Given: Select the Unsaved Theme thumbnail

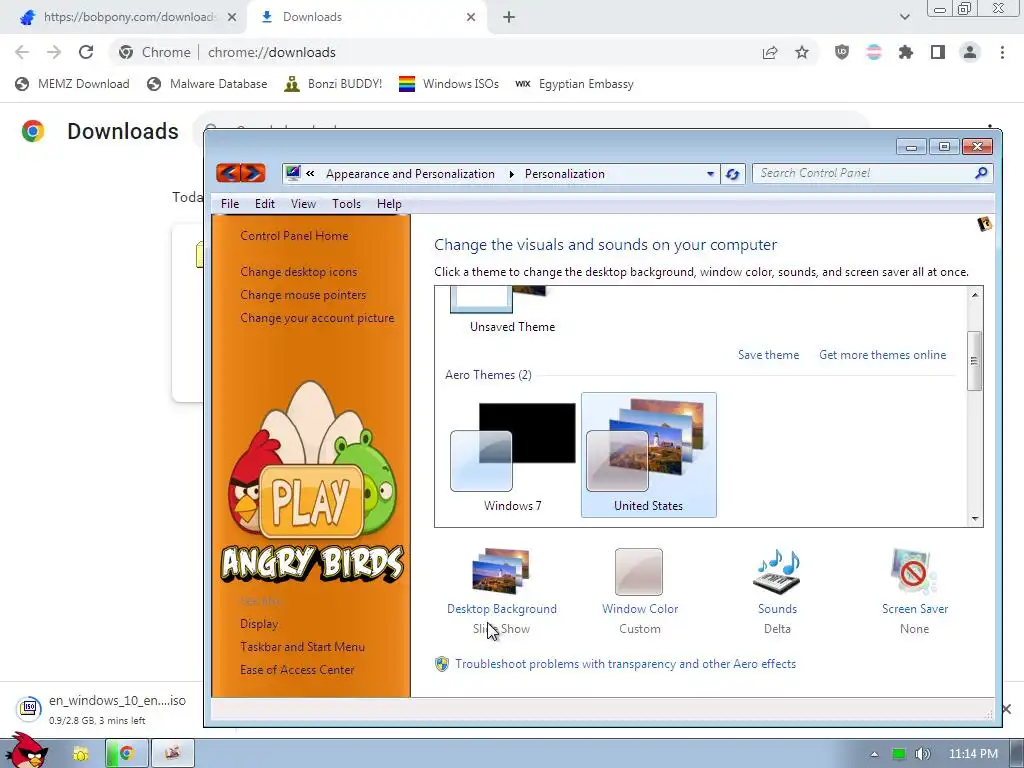Looking at the screenshot, I should click(x=512, y=311).
